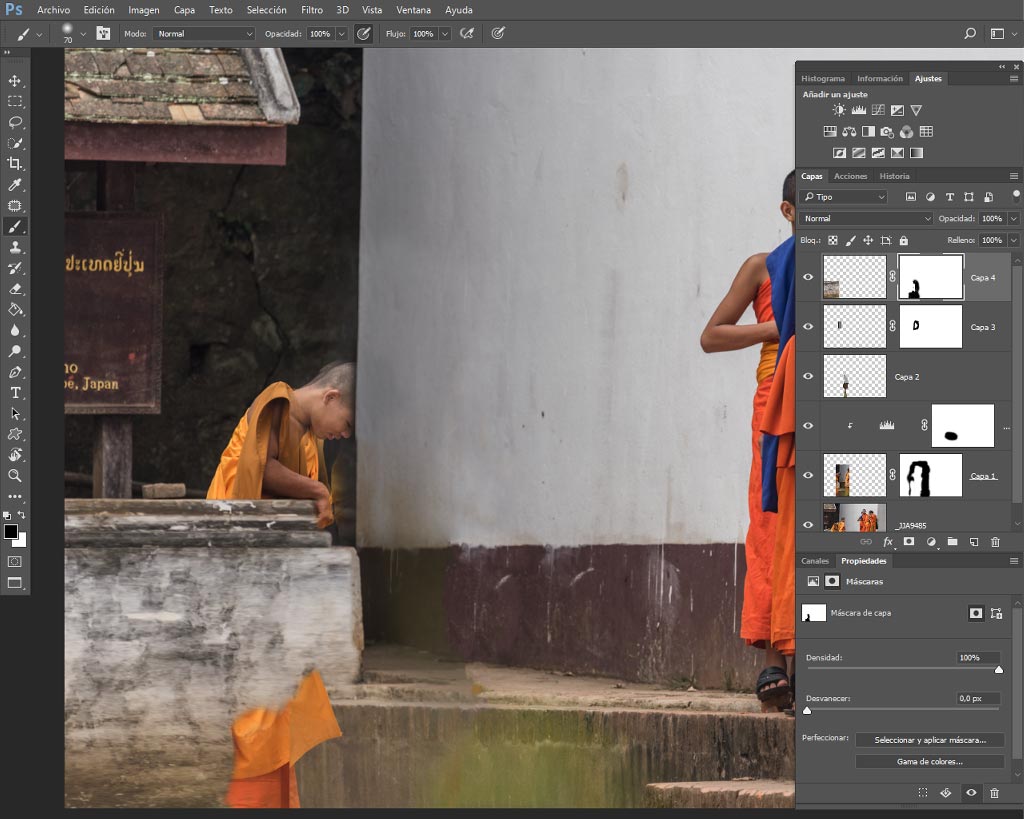Select the Eraser tool
The width and height of the screenshot is (1024, 819).
coord(14,289)
